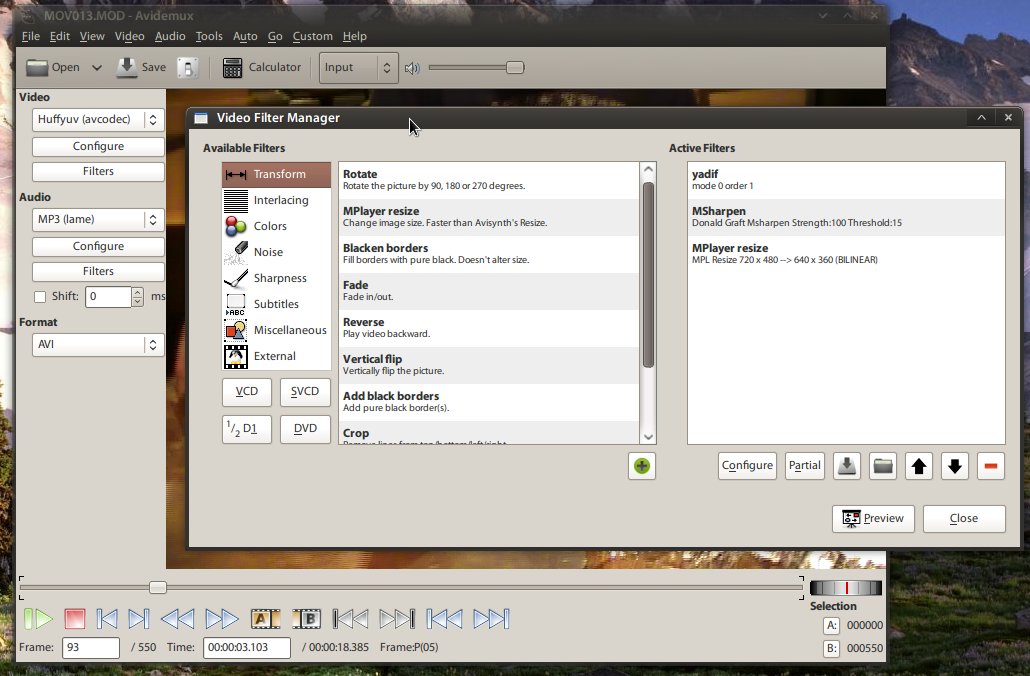Screen dimensions: 1030x676
Task: Select the MSharpen active filter
Action: [846, 217]
